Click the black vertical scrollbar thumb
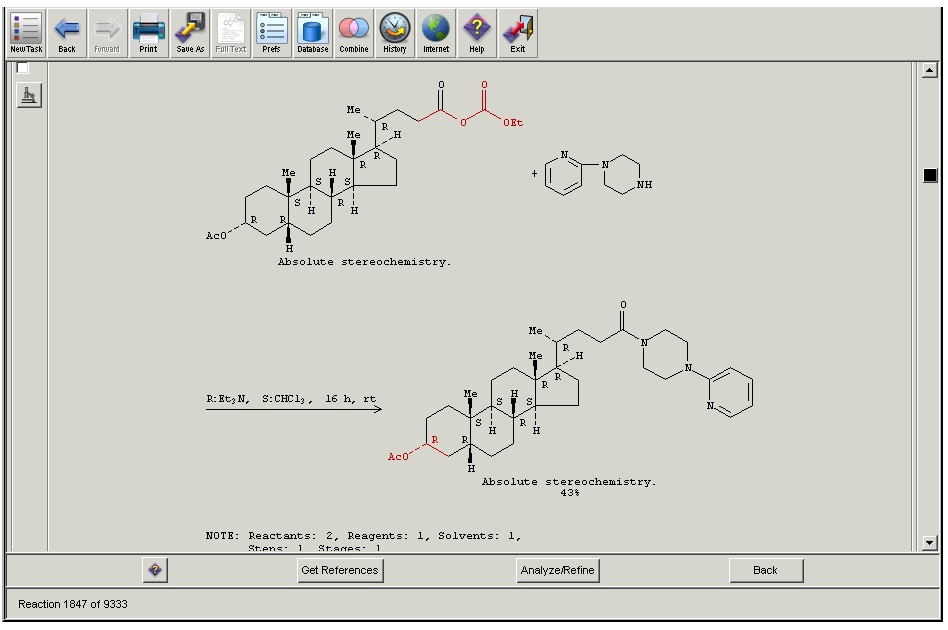This screenshot has width=948, height=630. [x=930, y=175]
